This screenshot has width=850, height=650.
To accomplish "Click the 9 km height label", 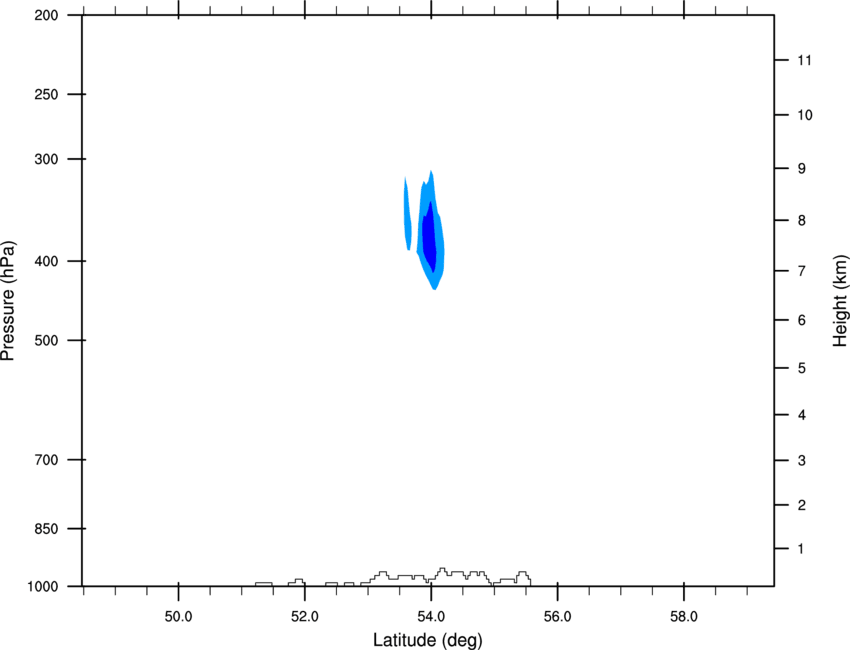I will (801, 169).
